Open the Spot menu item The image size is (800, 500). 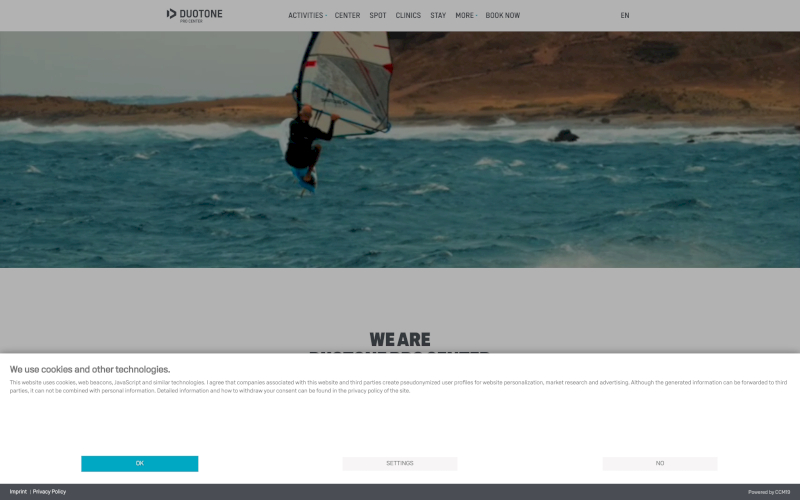point(378,15)
